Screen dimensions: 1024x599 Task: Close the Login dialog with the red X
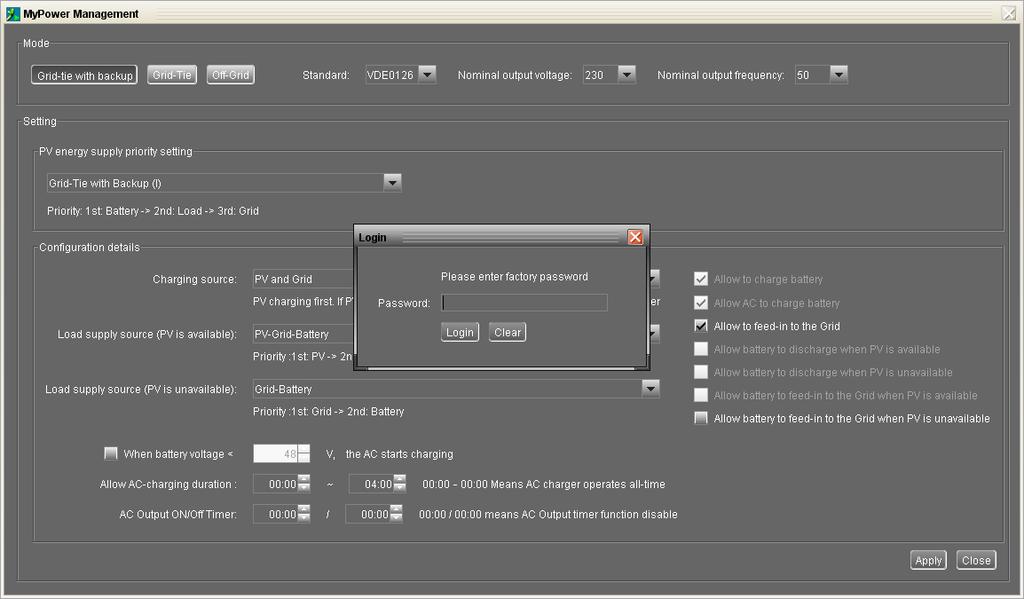[x=635, y=237]
